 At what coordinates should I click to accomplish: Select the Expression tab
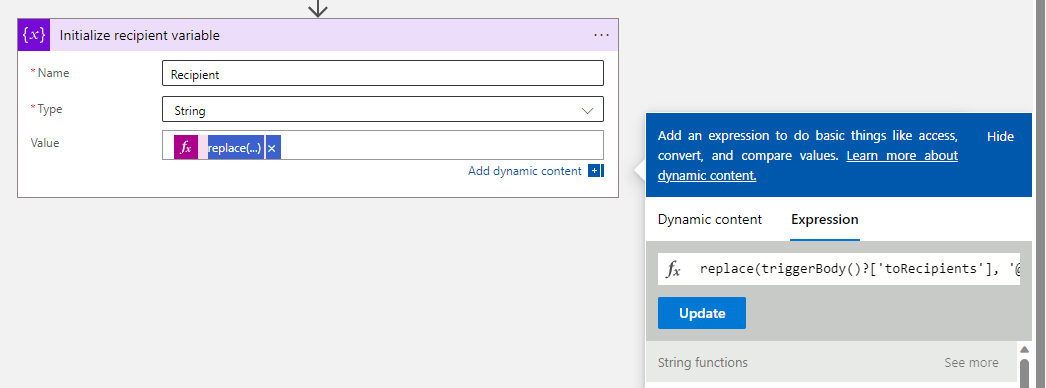825,219
